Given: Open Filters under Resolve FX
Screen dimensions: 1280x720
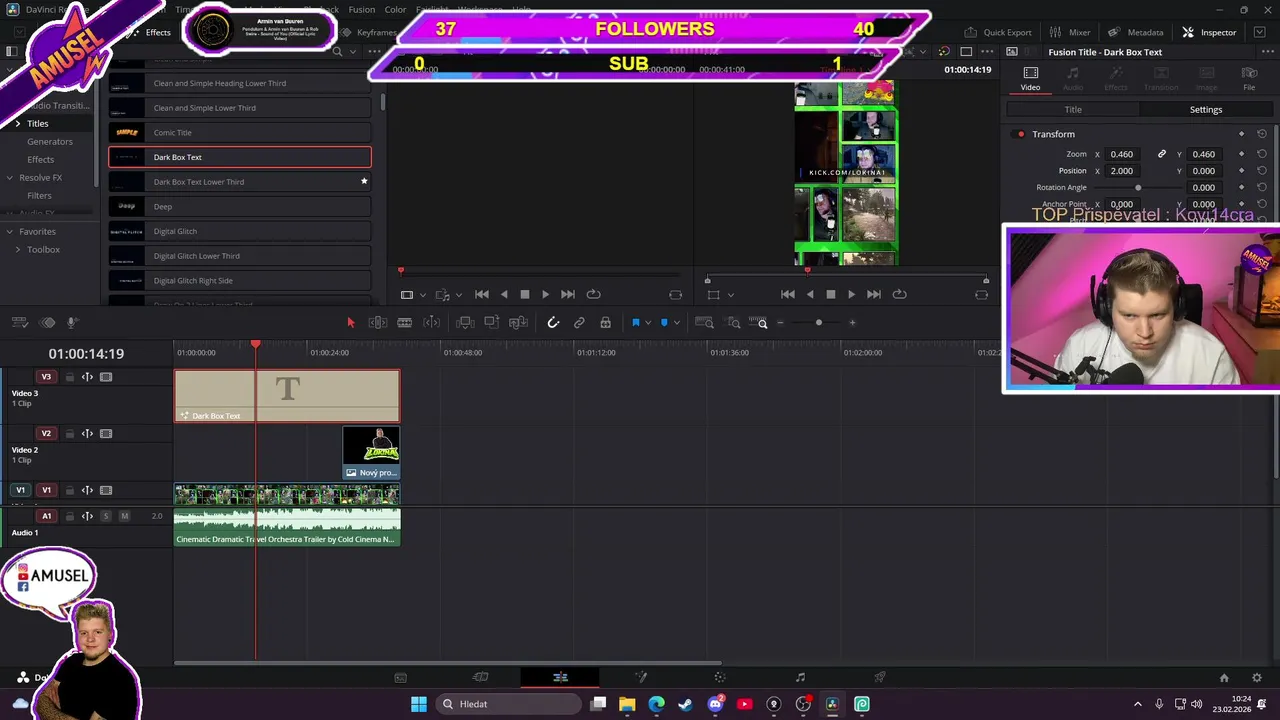Looking at the screenshot, I should pyautogui.click(x=39, y=195).
